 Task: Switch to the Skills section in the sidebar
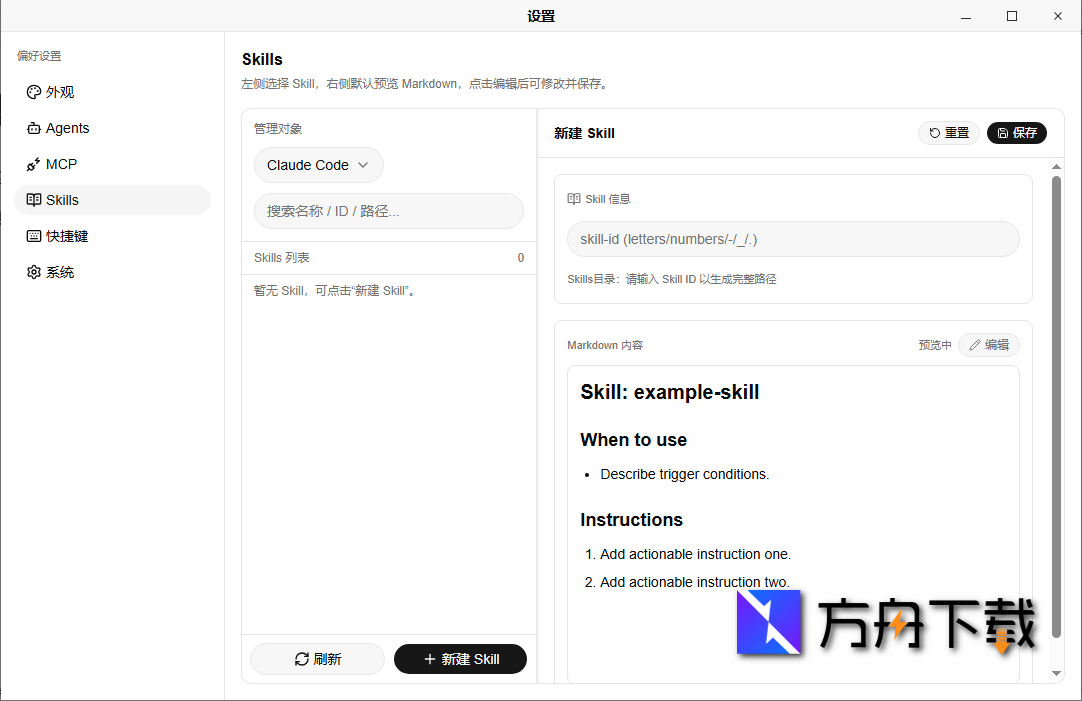click(60, 200)
